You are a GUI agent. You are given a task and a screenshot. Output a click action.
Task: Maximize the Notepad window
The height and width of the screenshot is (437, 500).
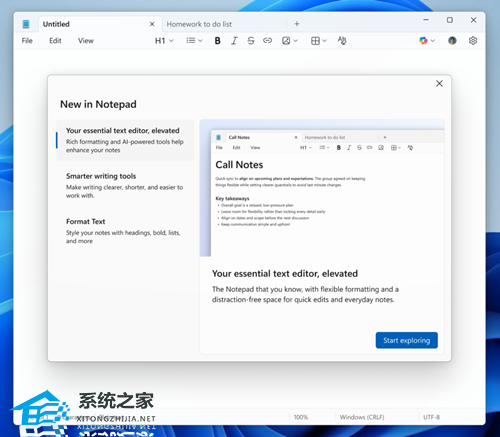click(x=450, y=20)
